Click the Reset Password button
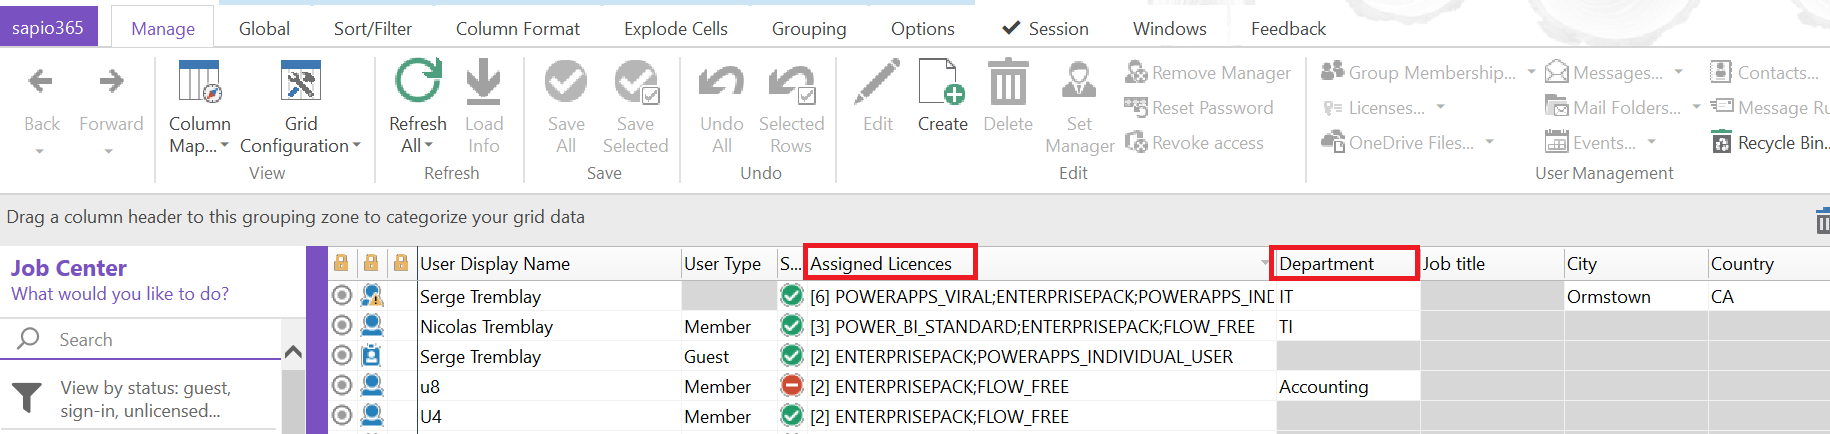Image resolution: width=1830 pixels, height=434 pixels. click(x=1199, y=108)
